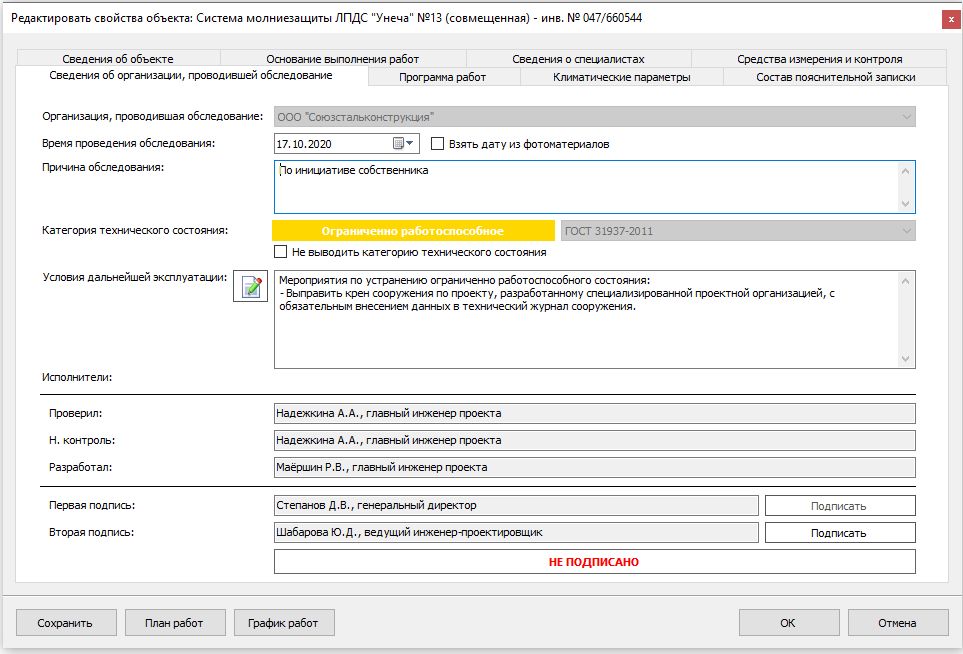Cancel with the 'Отмена' button
963x654 pixels.
[x=898, y=623]
